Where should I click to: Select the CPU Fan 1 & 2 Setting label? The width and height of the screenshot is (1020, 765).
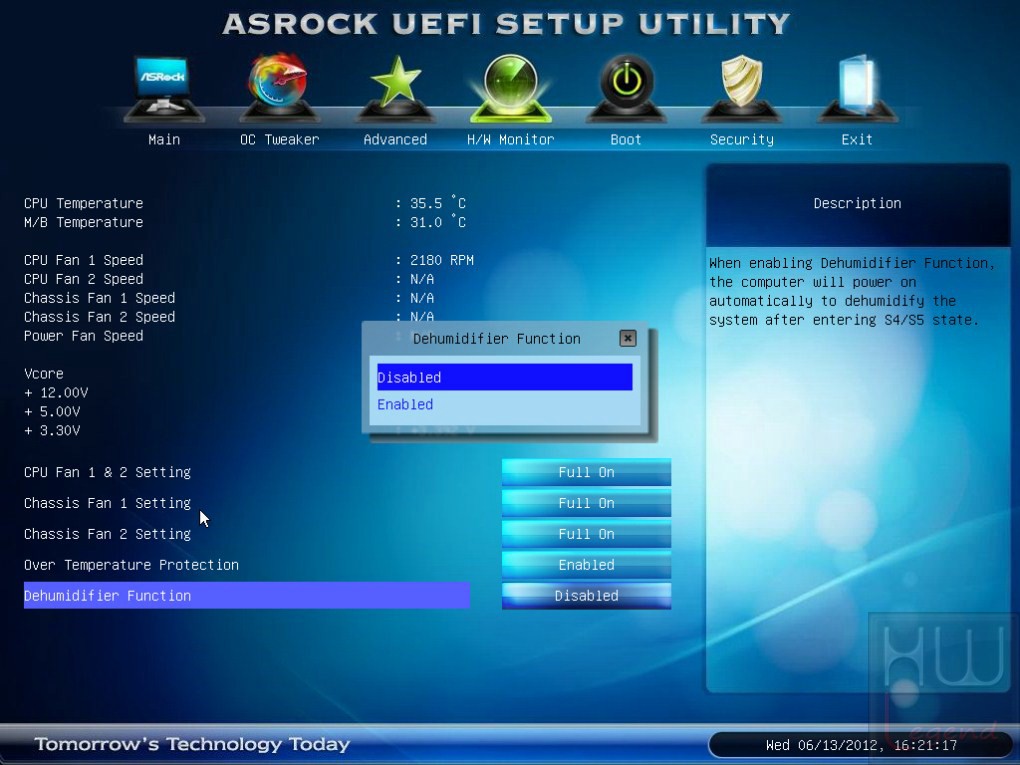point(107,472)
